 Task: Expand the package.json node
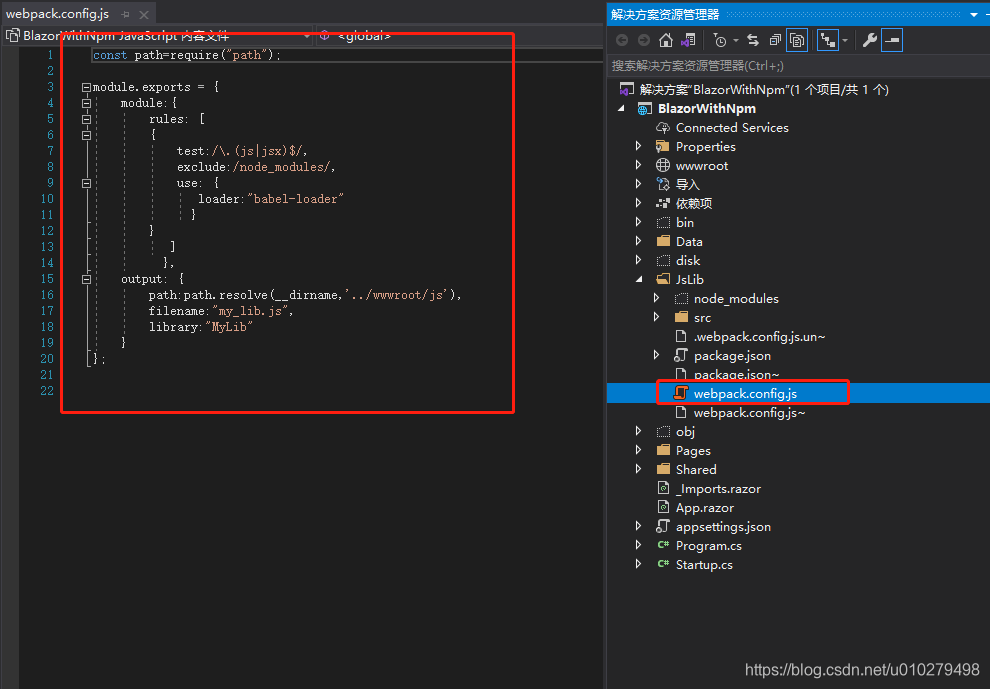(x=657, y=356)
